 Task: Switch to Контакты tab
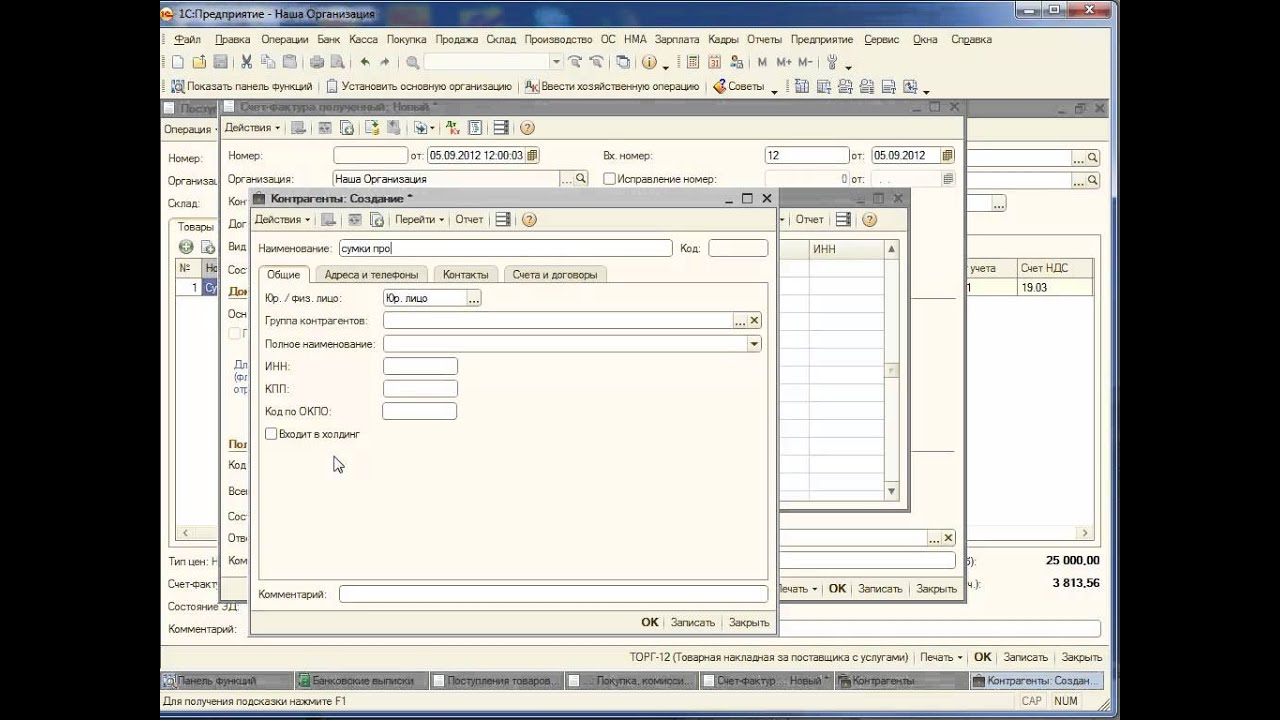point(466,274)
